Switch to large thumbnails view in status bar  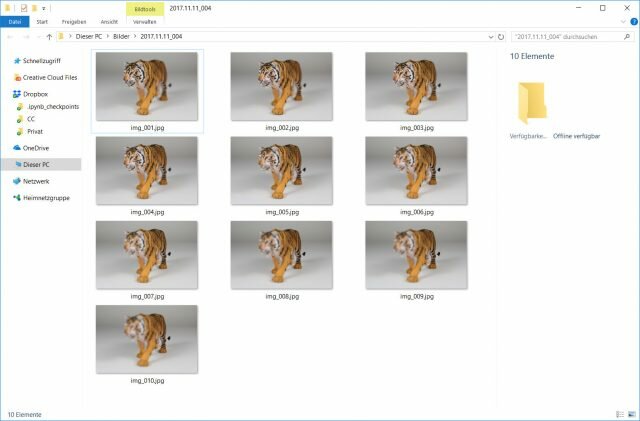click(x=632, y=414)
